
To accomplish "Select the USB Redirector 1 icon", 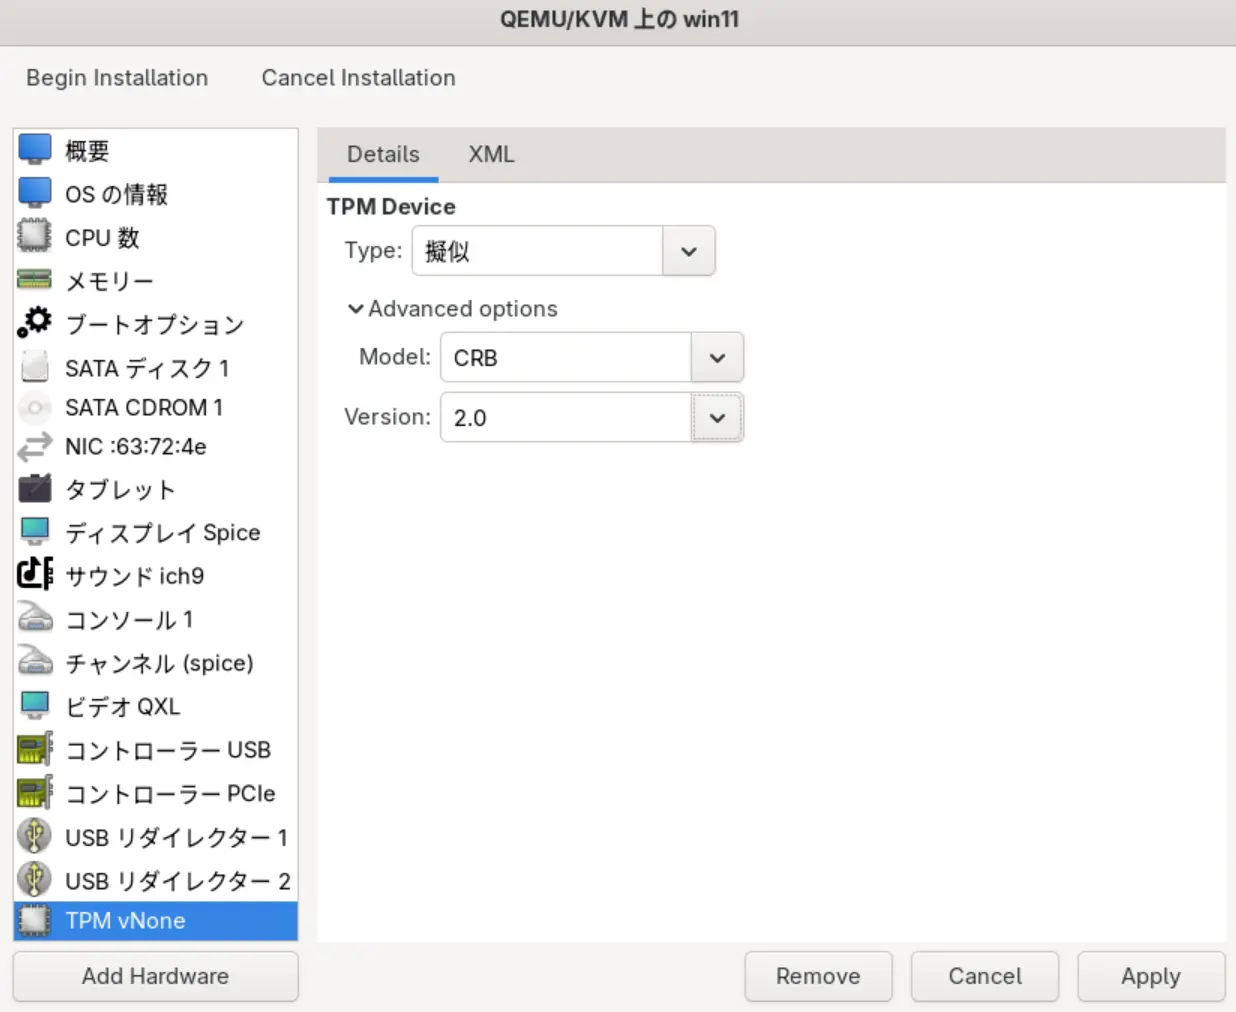I will (x=34, y=836).
